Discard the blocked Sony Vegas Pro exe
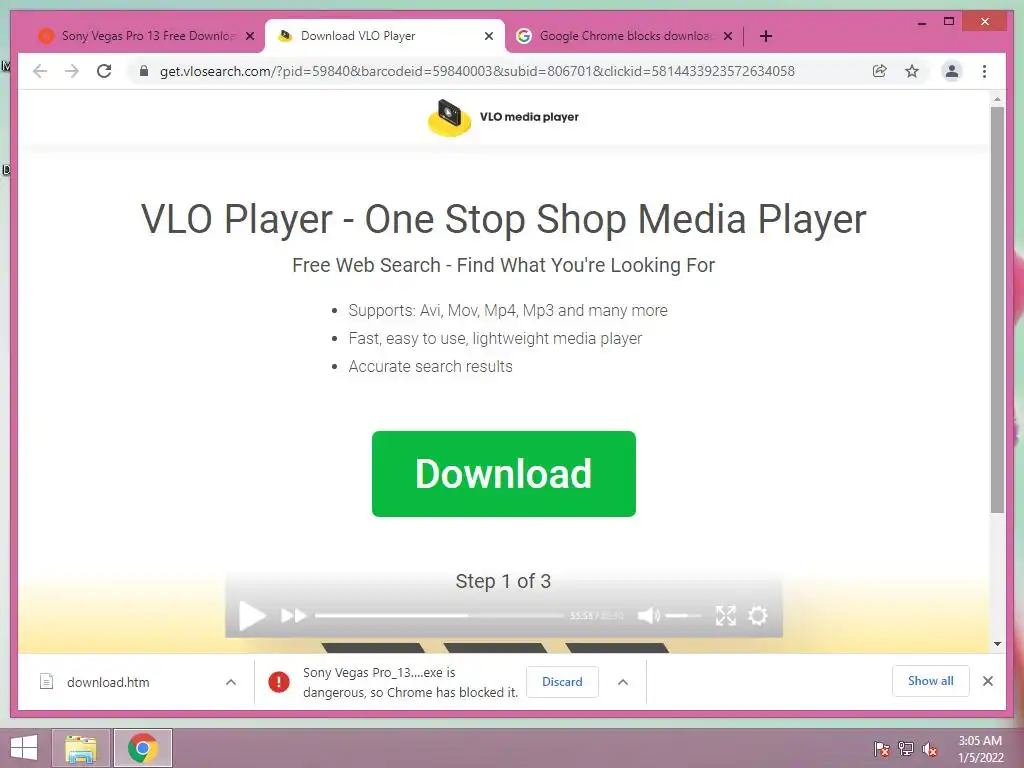 click(x=562, y=682)
